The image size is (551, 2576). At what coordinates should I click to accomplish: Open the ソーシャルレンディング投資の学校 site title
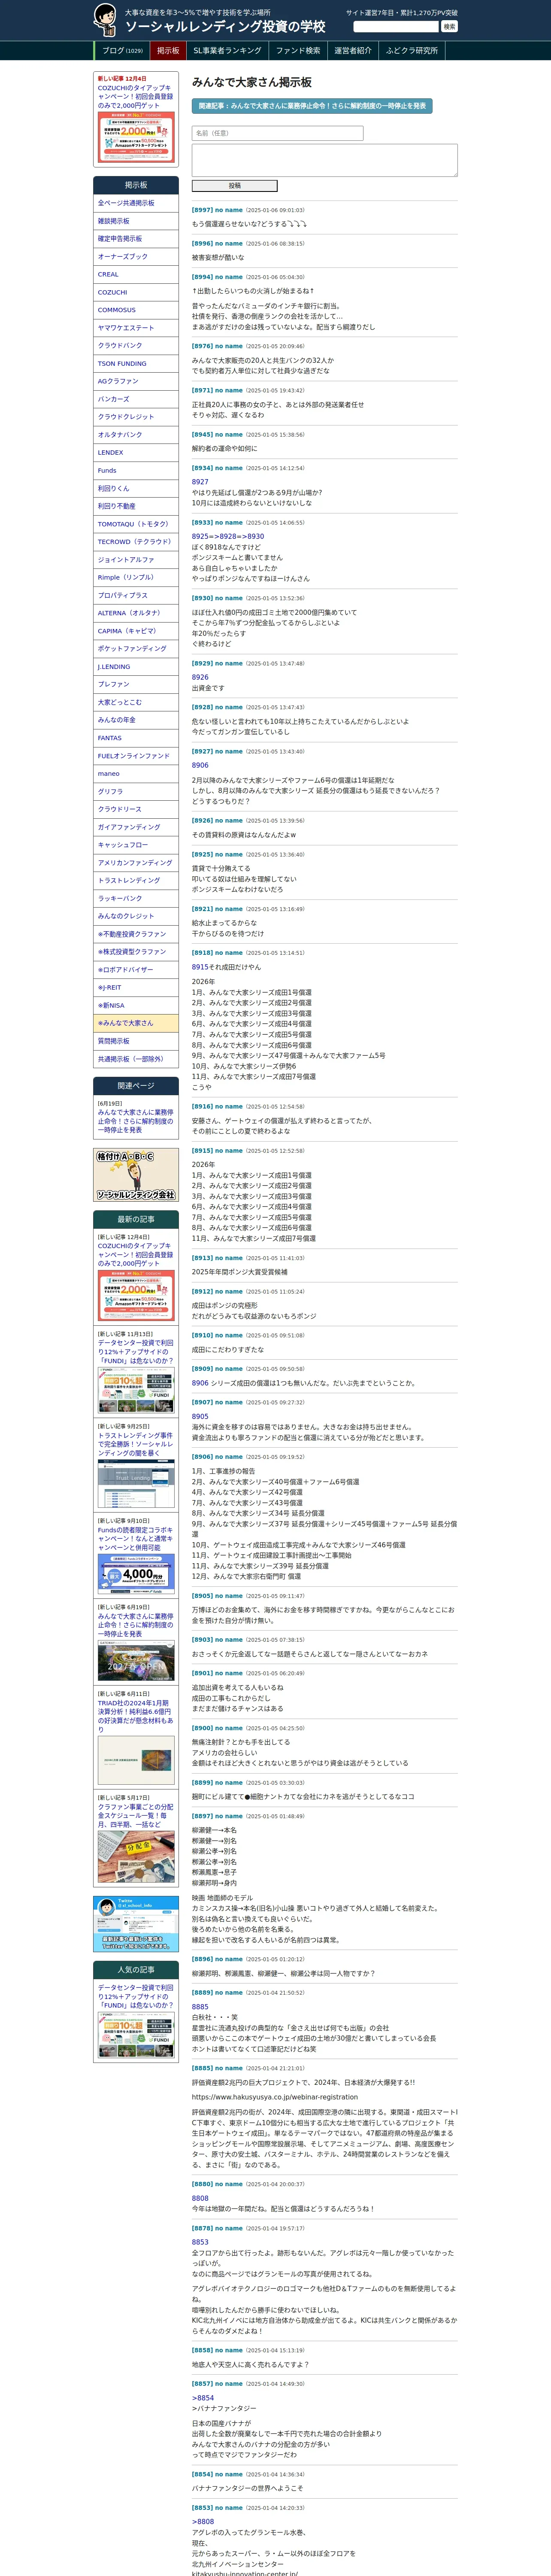tap(225, 27)
